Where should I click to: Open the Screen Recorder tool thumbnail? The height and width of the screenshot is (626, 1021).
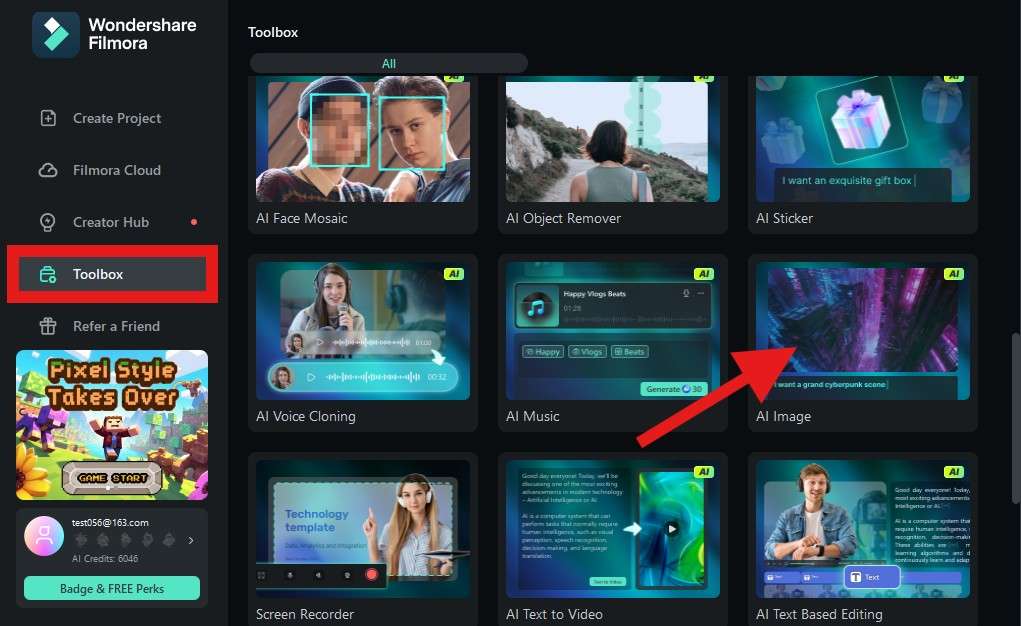point(363,529)
